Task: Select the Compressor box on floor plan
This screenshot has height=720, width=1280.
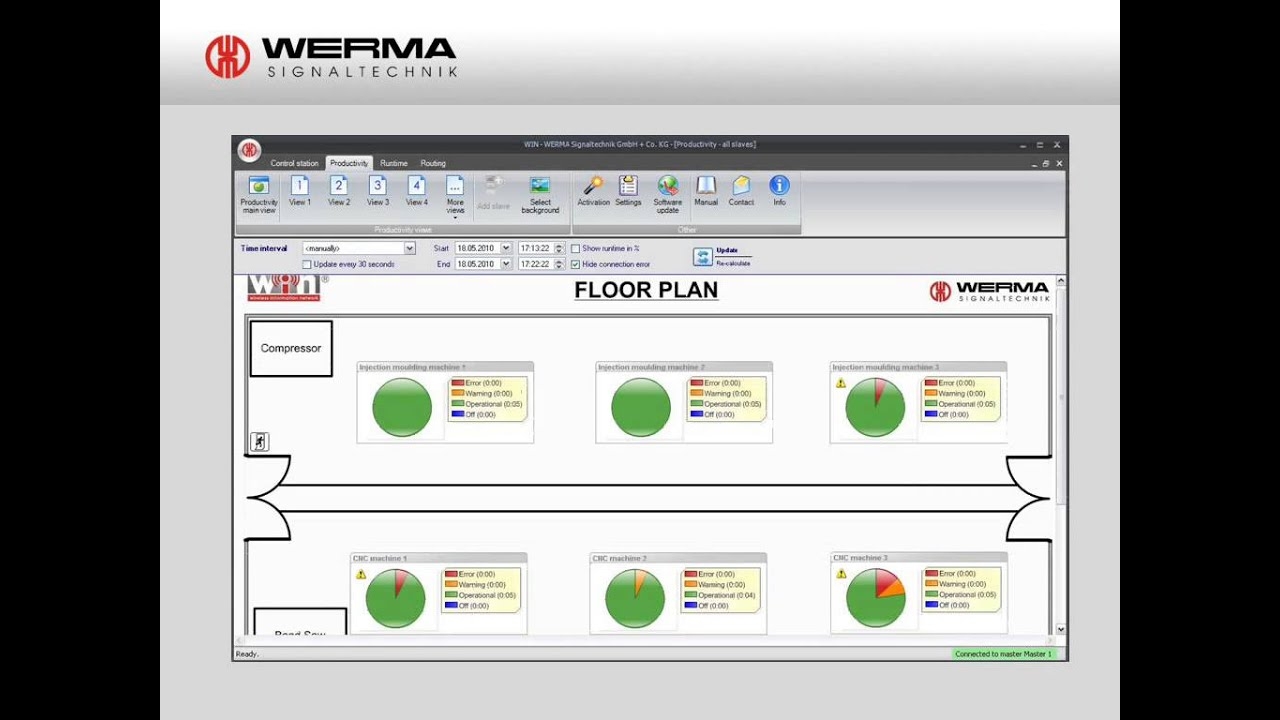Action: [x=291, y=348]
